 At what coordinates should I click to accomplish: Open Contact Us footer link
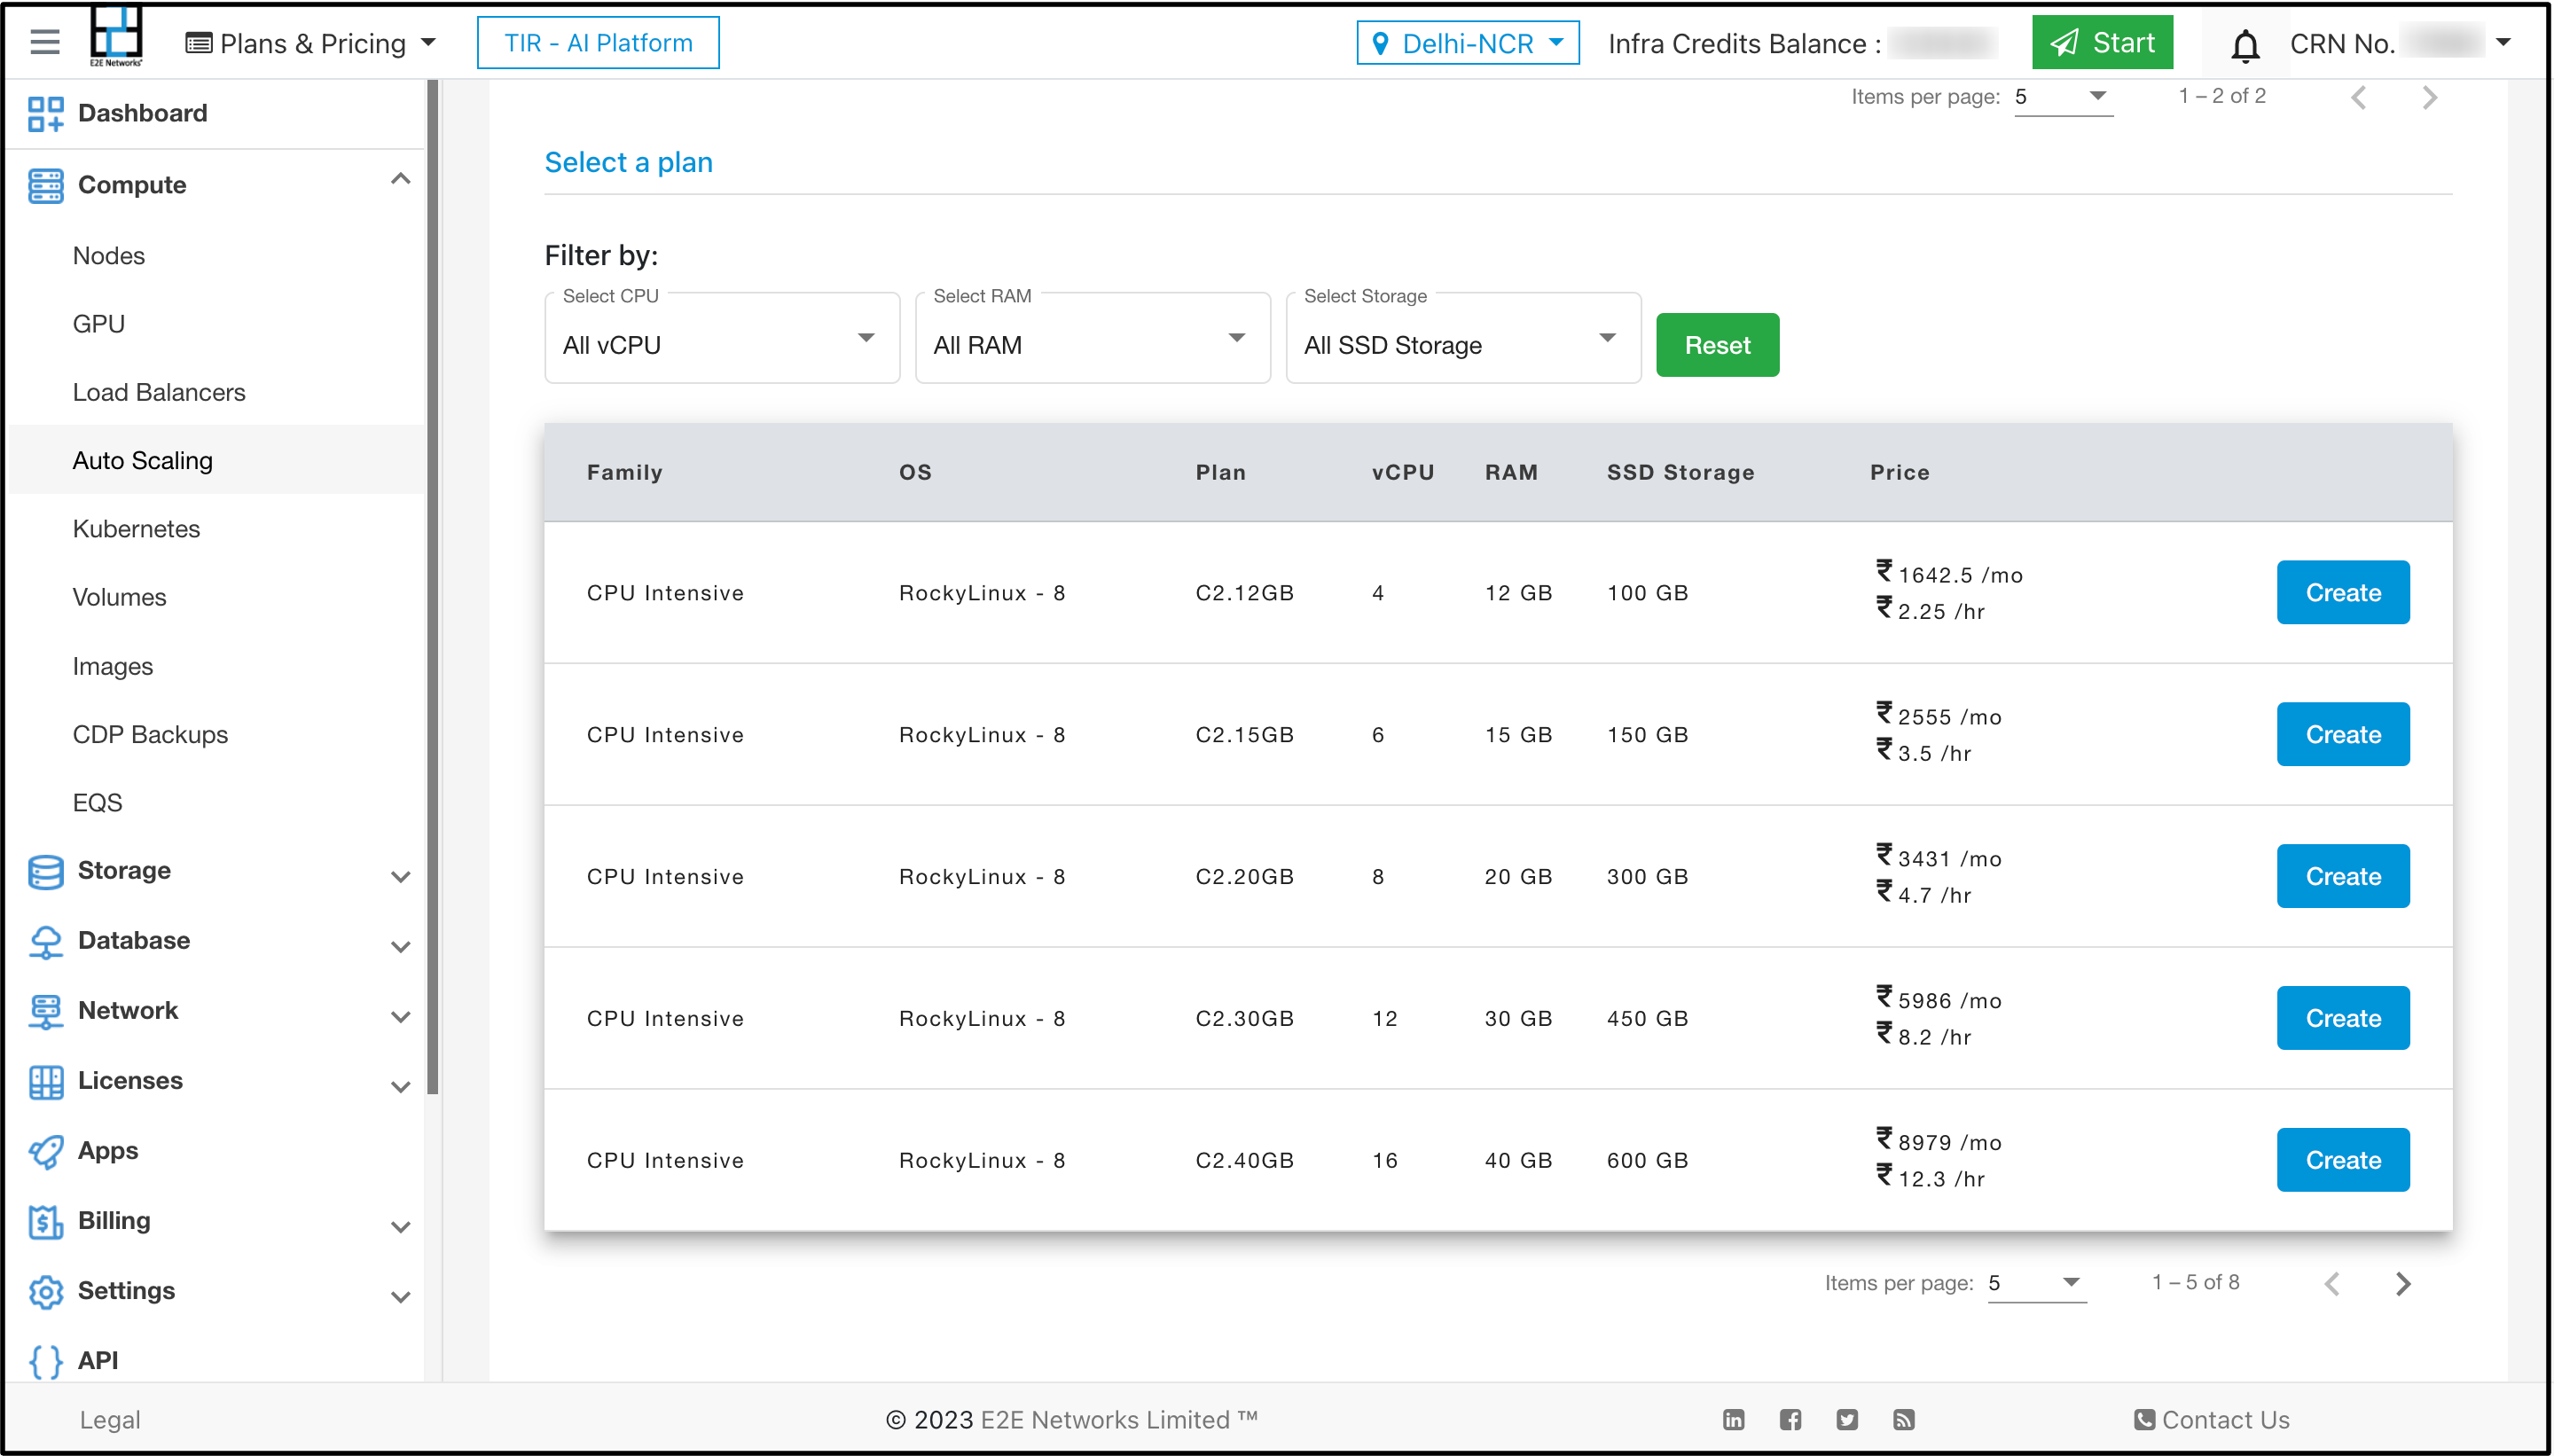pyautogui.click(x=2211, y=1420)
